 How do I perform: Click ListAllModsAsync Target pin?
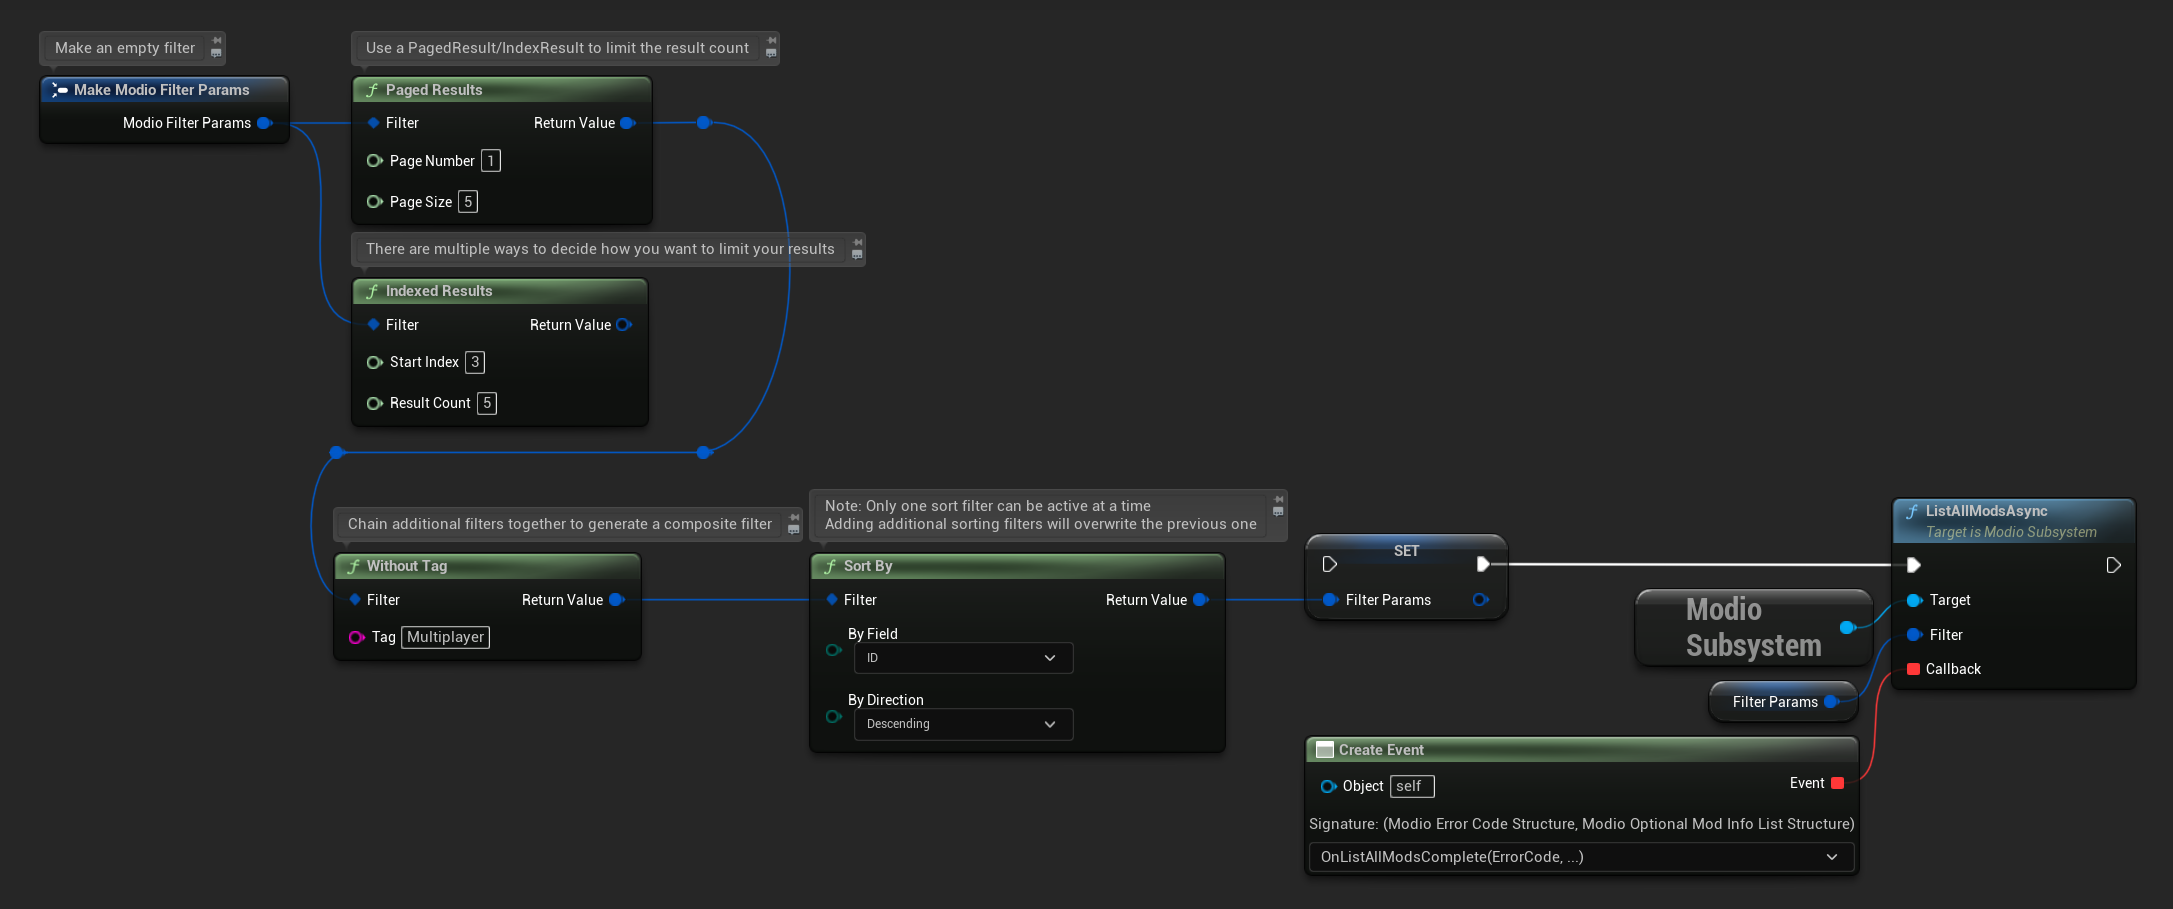(1915, 600)
